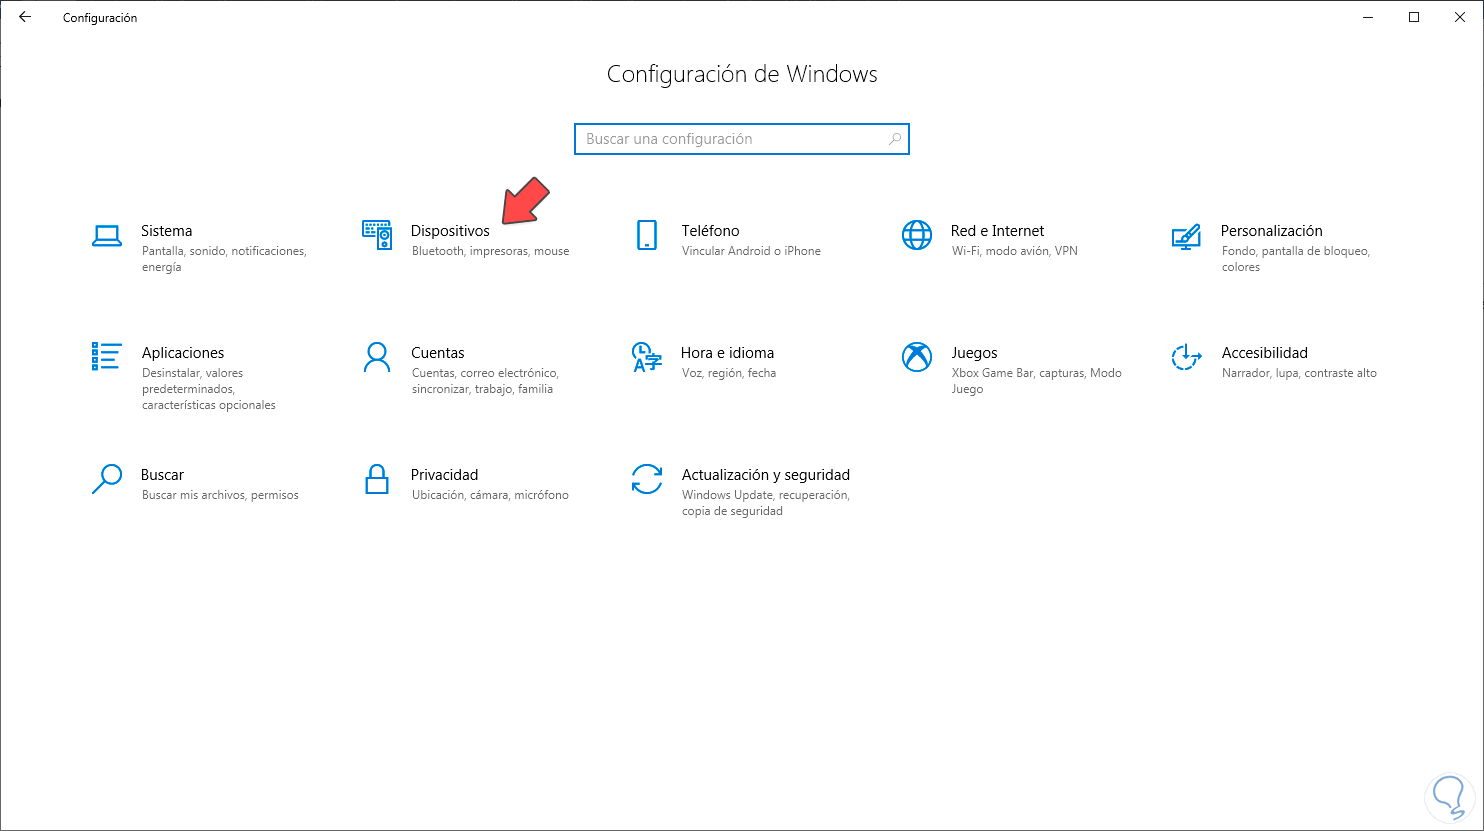Click the Personalización monitor and brush icon
Image resolution: width=1484 pixels, height=831 pixels.
[1186, 236]
